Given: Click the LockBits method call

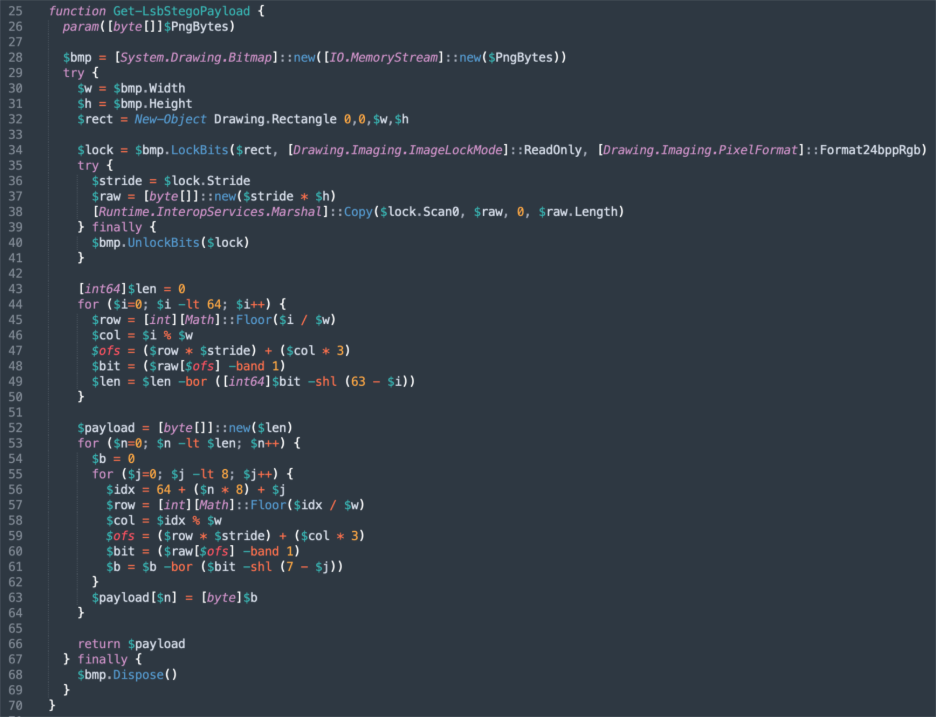Looking at the screenshot, I should point(202,150).
